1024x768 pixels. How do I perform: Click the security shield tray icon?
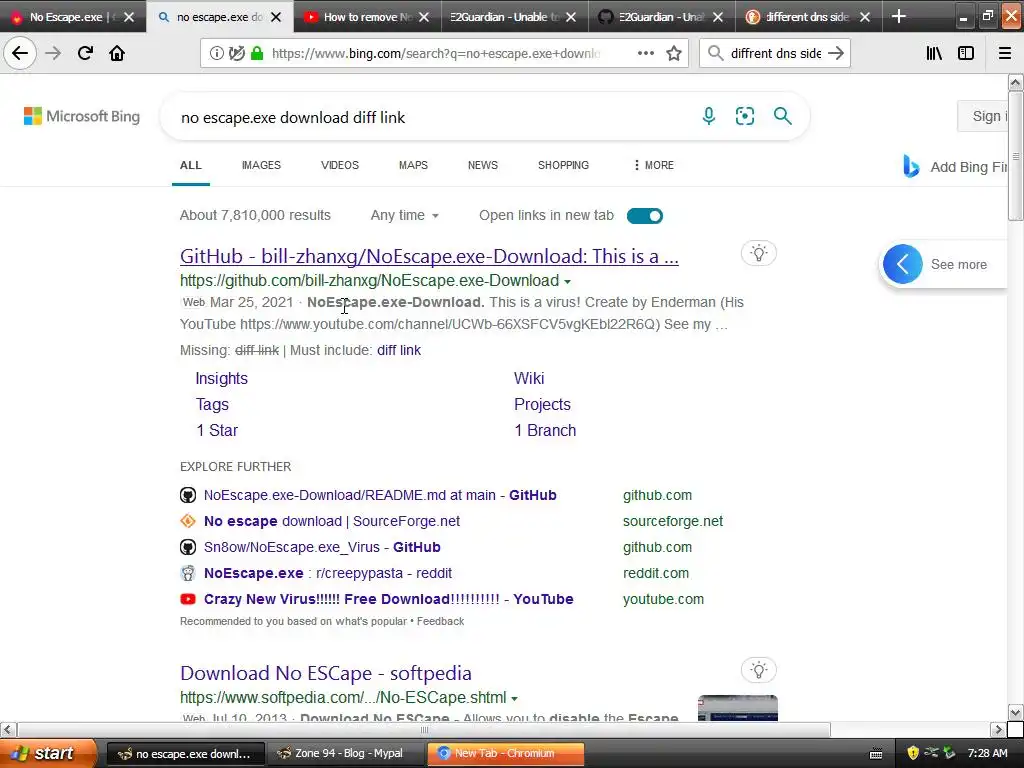click(x=913, y=753)
